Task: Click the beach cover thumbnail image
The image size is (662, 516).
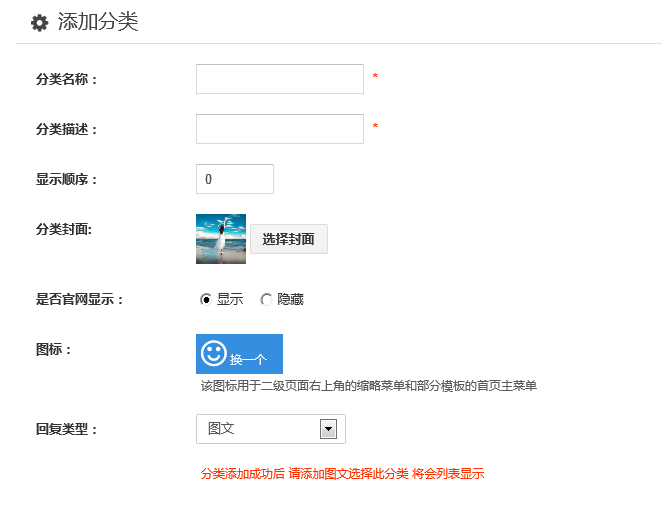Action: (x=221, y=239)
